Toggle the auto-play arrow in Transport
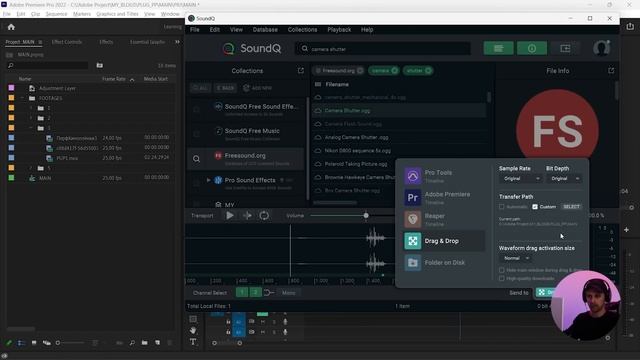Viewport: 640px width, 360px height. [x=247, y=216]
